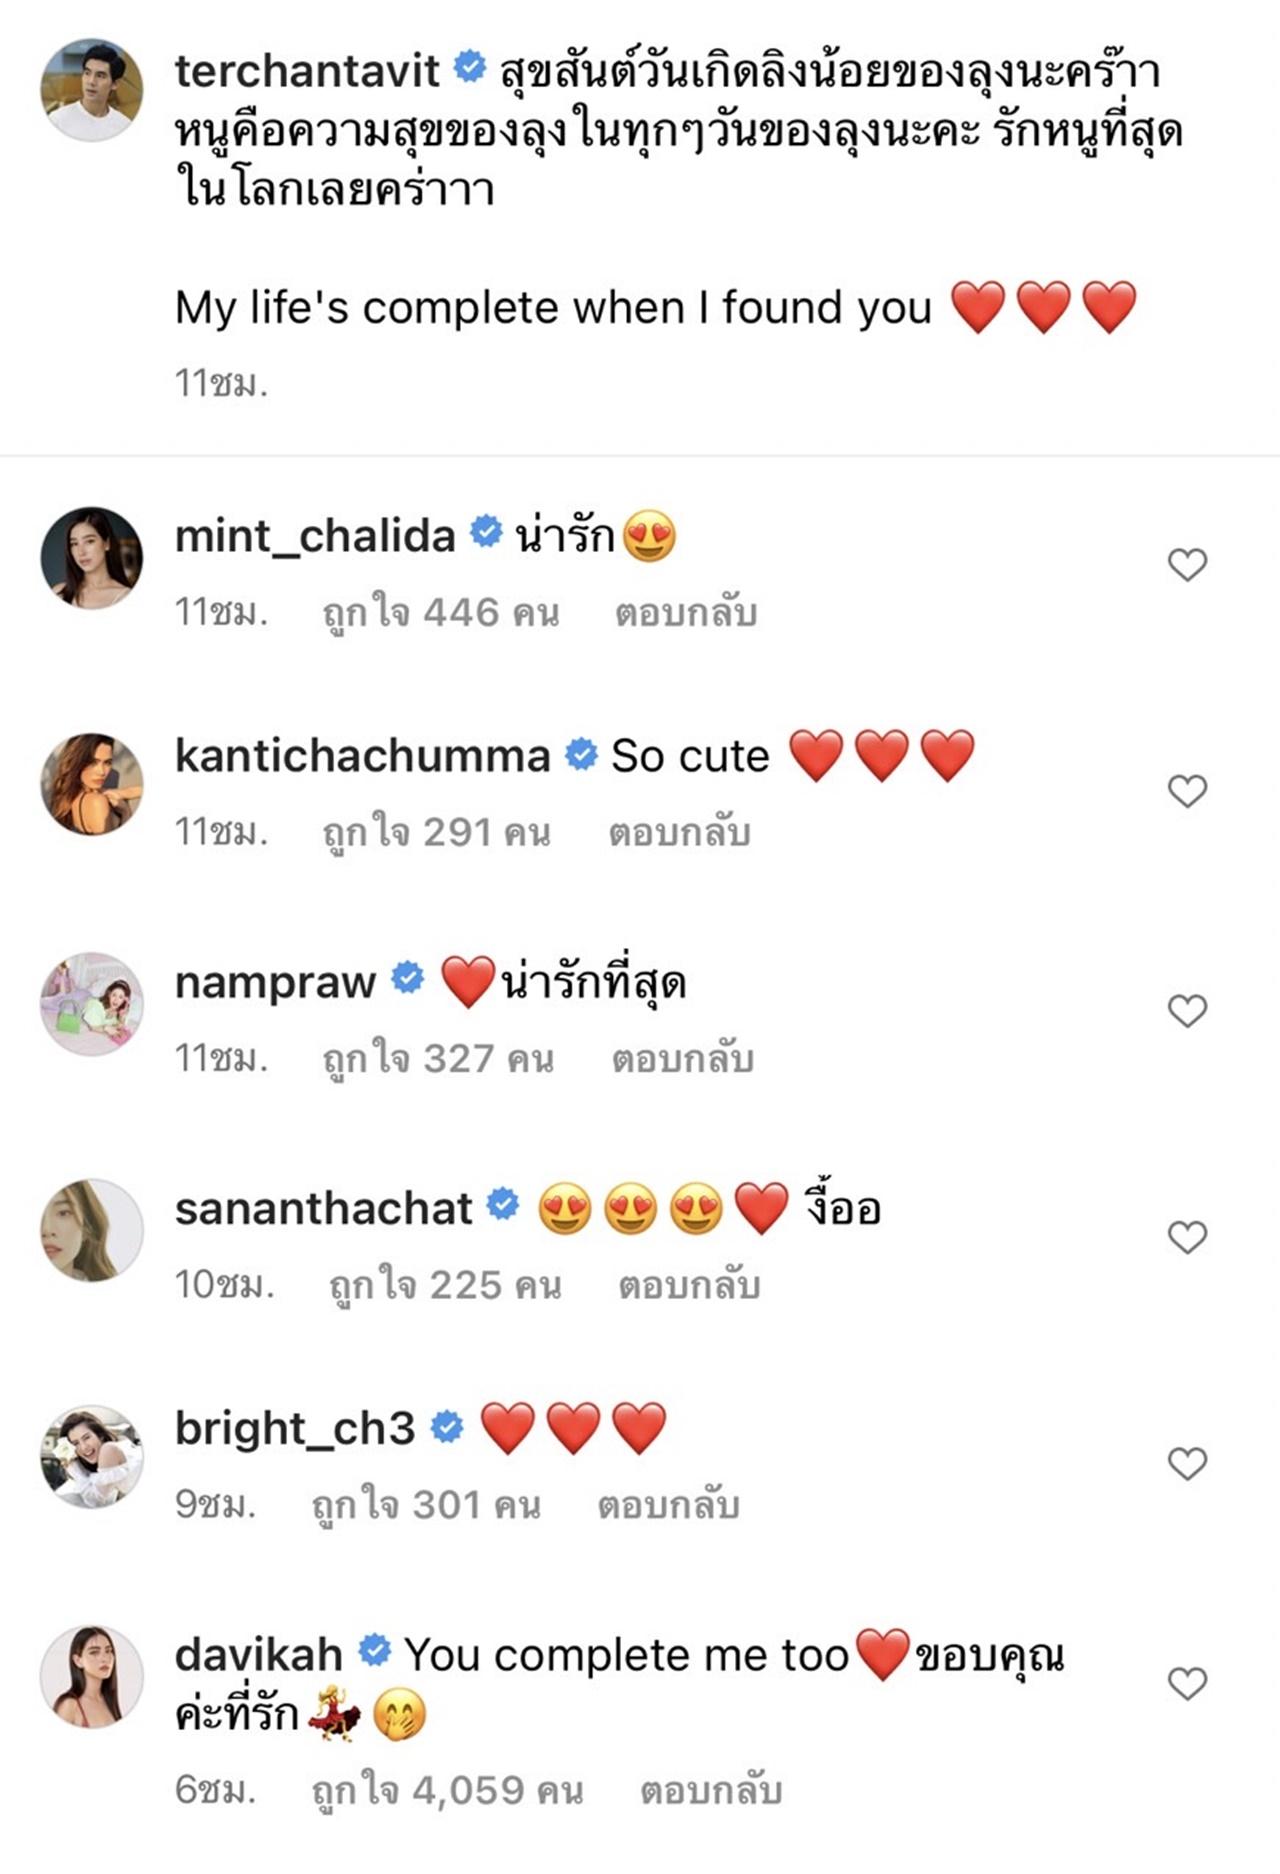This screenshot has width=1280, height=1874.
Task: Reply to kantichachumma's "So cute" comment
Action: (x=679, y=832)
